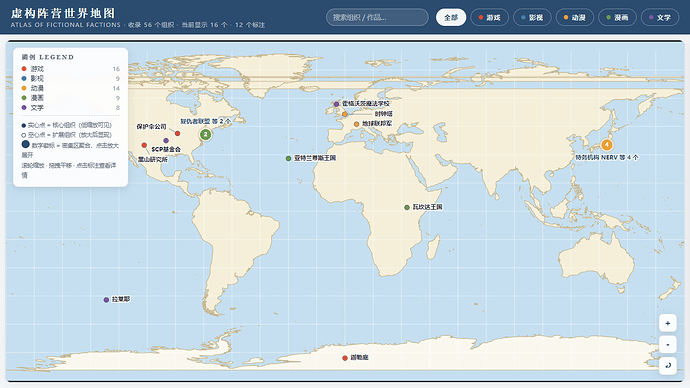Reset the map view with rotate icon

coord(668,366)
